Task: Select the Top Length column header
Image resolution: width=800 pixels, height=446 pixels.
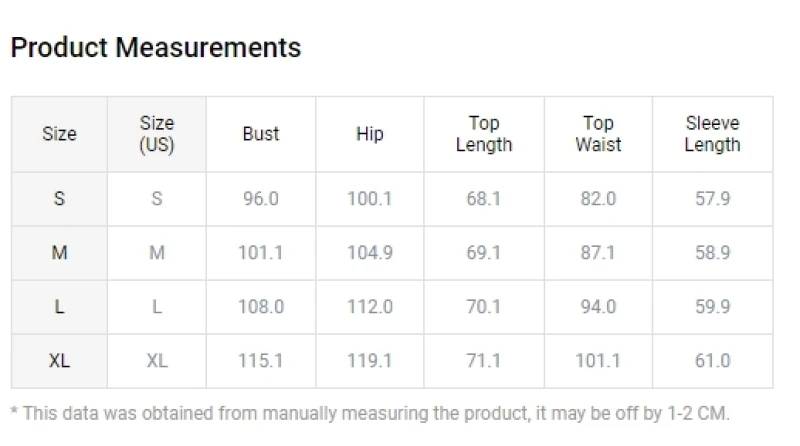Action: (x=484, y=134)
